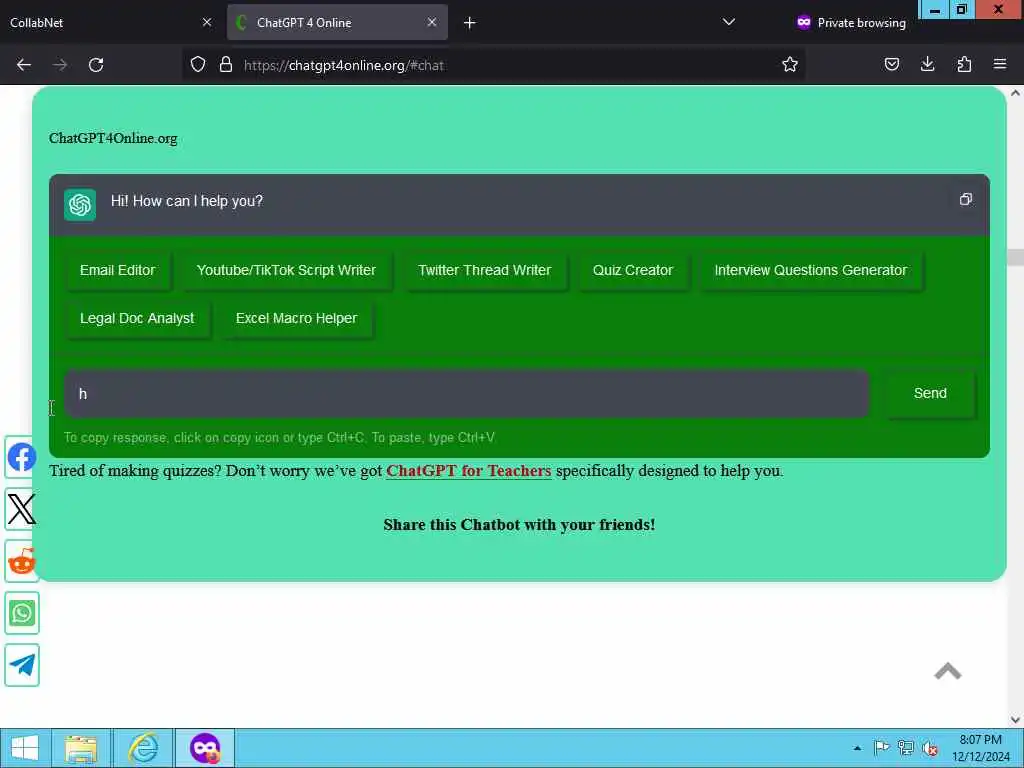Select the Quiz Creator prompt
This screenshot has width=1024, height=768.
point(633,270)
